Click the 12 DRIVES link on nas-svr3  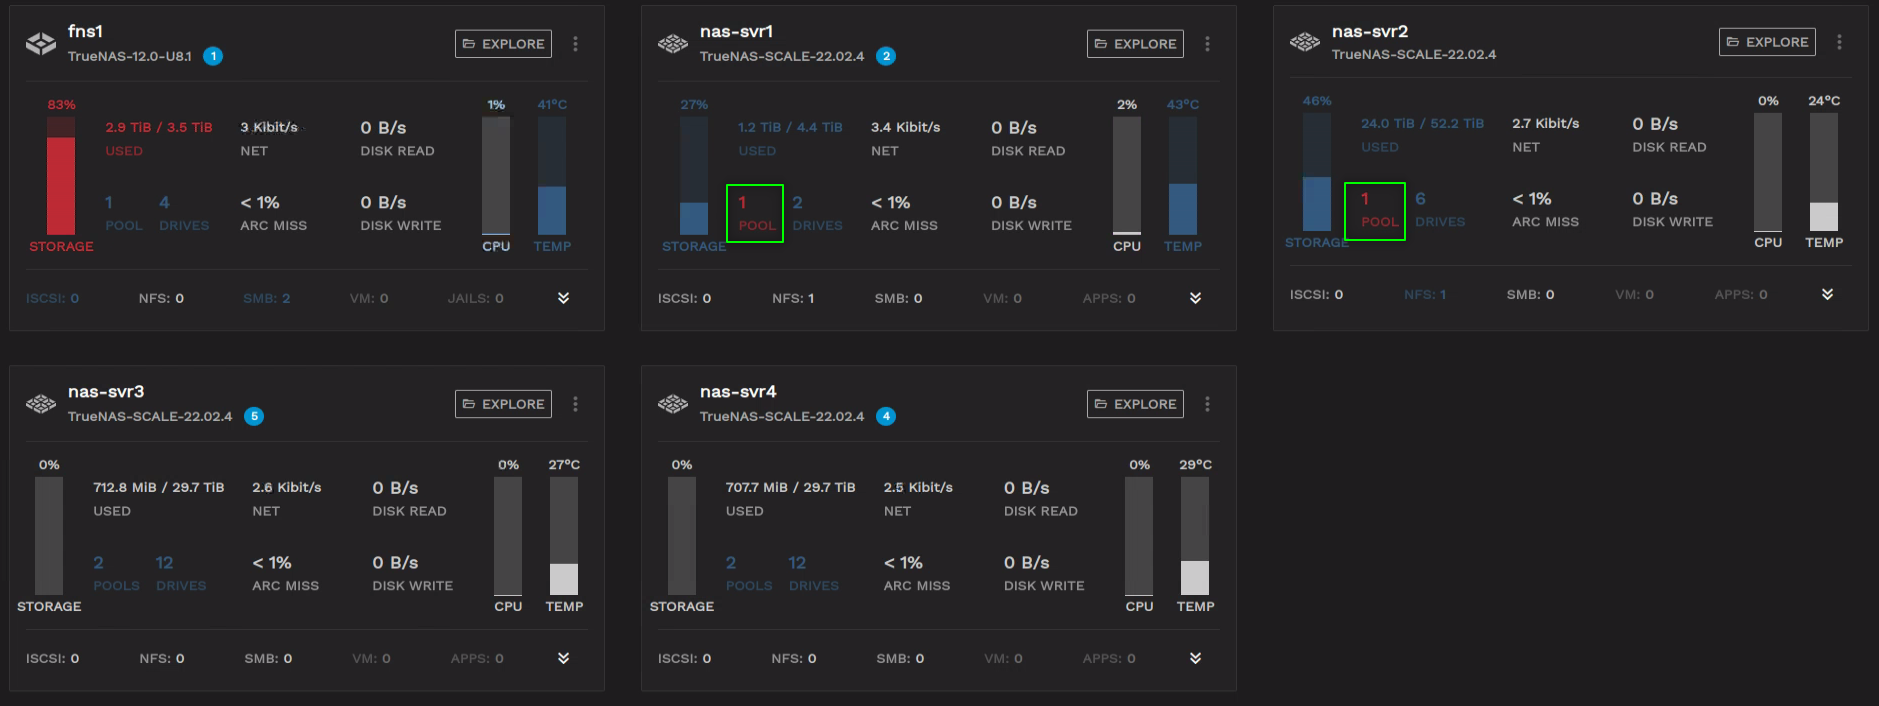(x=181, y=574)
